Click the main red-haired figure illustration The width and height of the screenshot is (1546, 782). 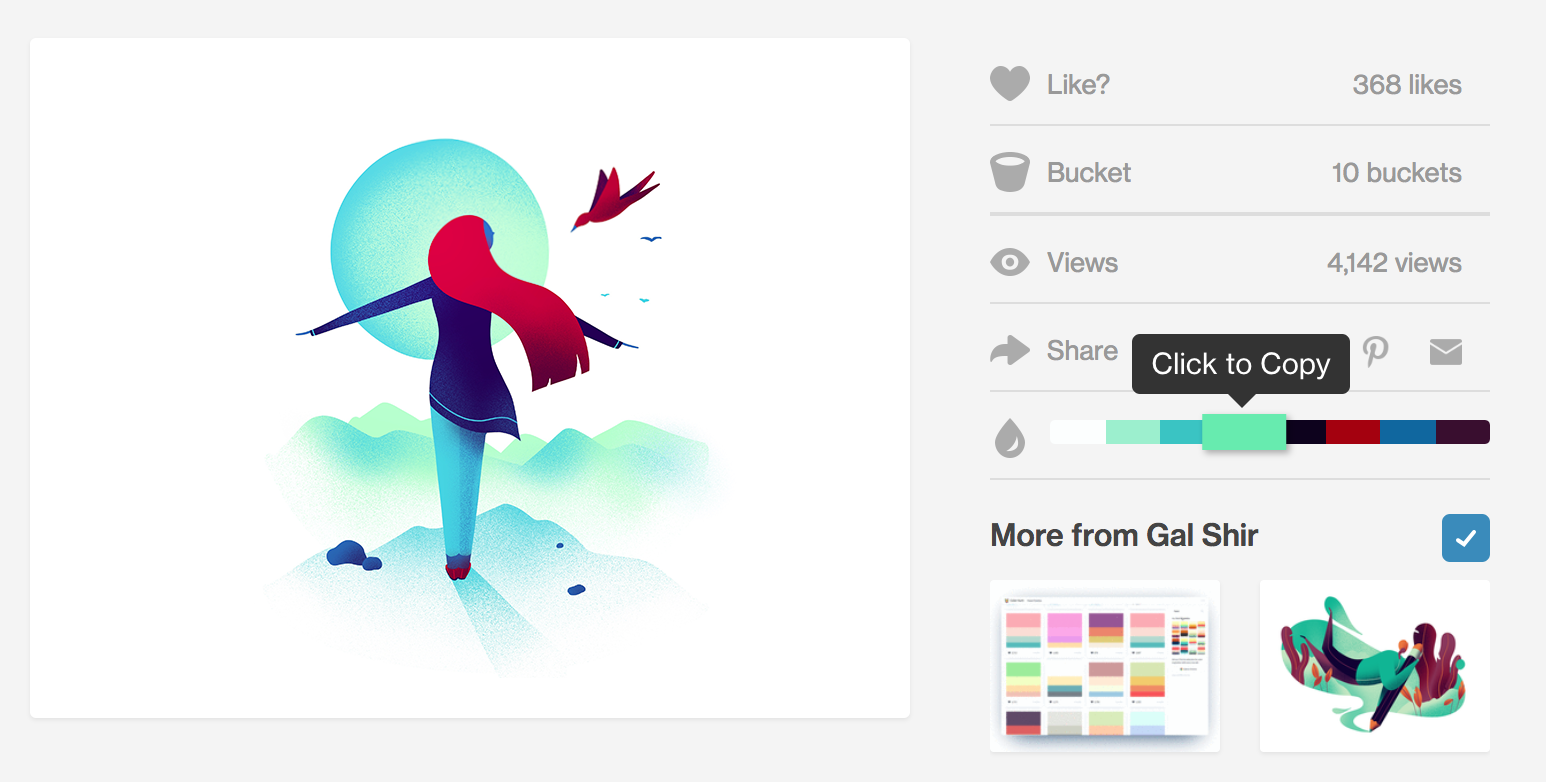tap(470, 377)
